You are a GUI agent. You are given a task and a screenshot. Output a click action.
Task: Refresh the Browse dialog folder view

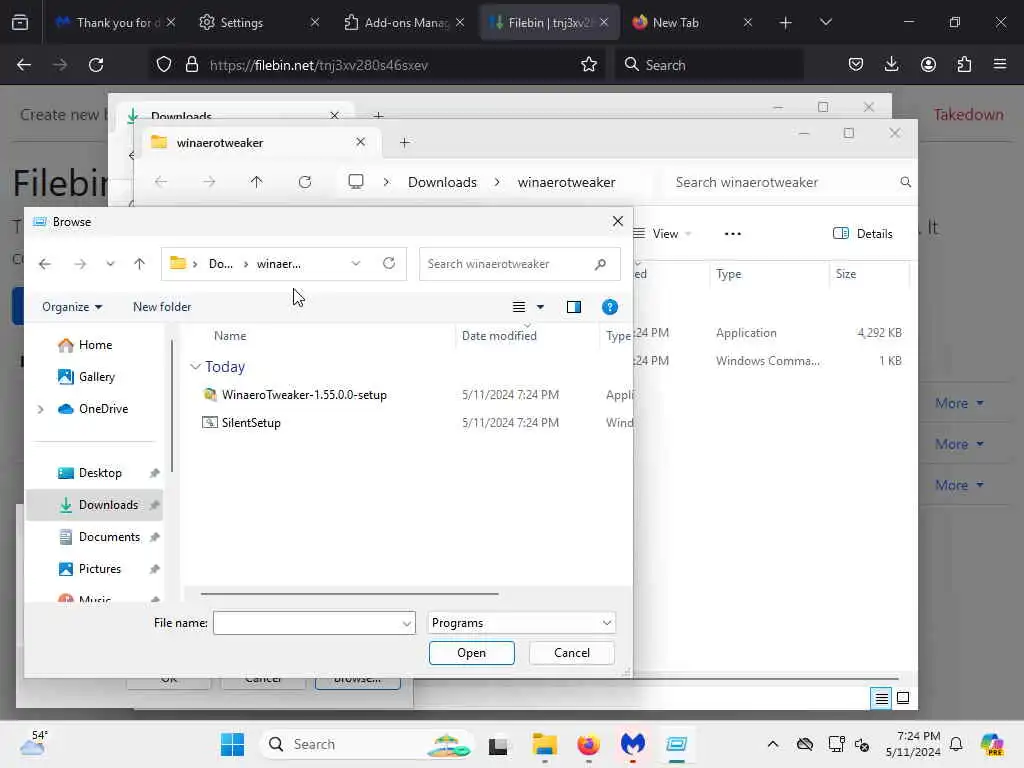389,263
